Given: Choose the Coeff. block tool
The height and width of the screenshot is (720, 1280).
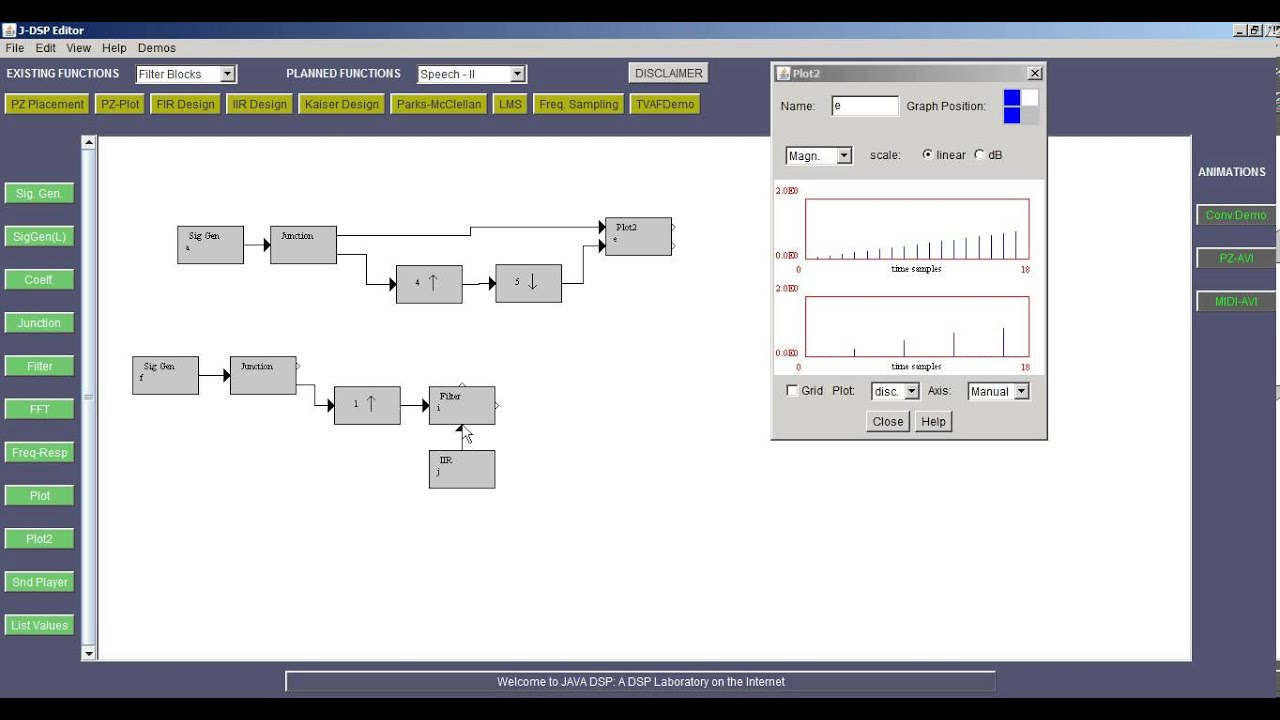Looking at the screenshot, I should tap(39, 280).
